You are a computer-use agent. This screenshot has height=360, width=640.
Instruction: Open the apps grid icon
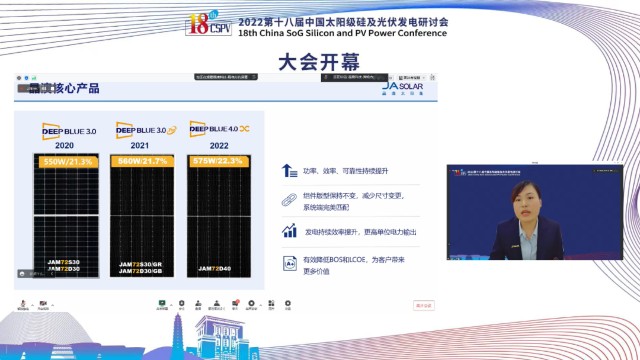[271, 304]
